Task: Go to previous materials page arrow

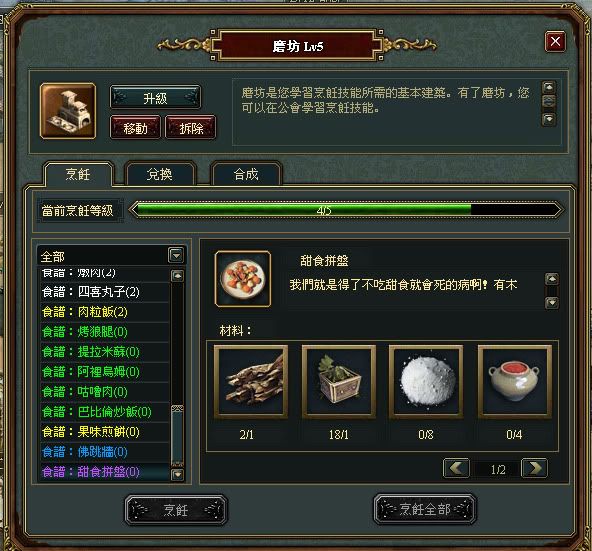Action: (x=456, y=468)
